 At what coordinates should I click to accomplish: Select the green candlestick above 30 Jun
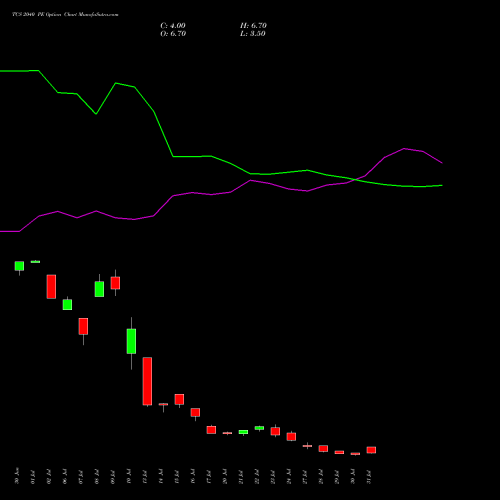(19, 266)
